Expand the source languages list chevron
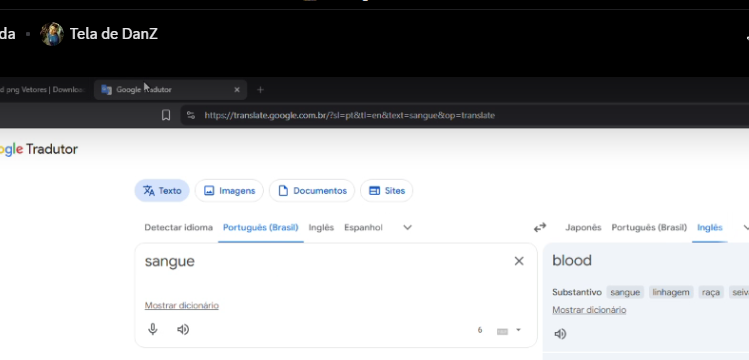The width and height of the screenshot is (749, 360). (407, 228)
